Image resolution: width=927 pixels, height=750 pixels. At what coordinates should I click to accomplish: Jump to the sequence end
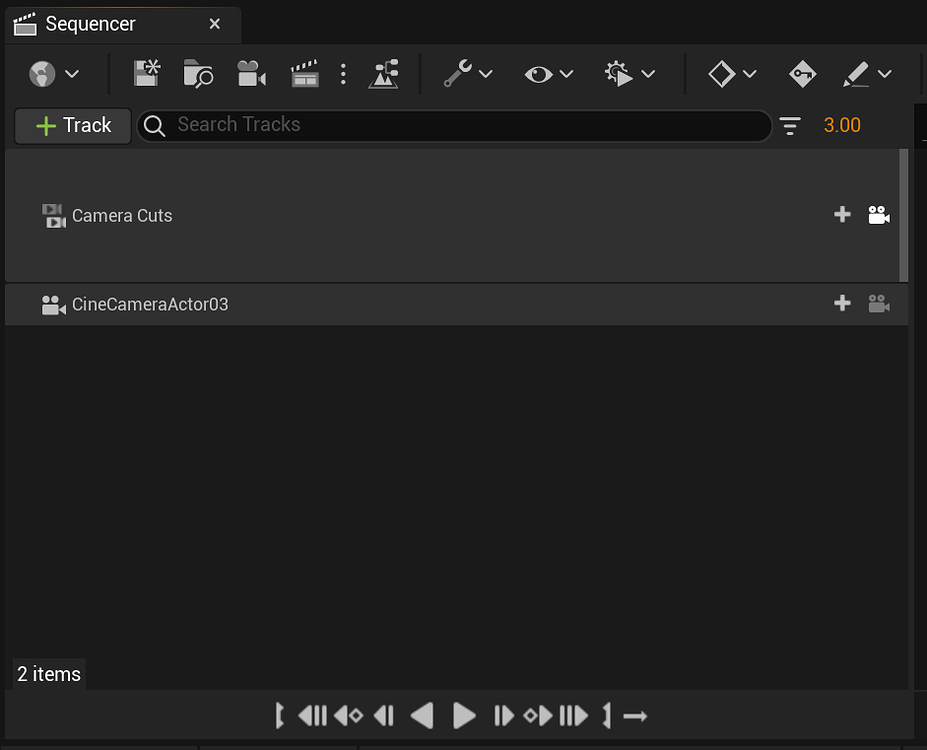point(573,716)
